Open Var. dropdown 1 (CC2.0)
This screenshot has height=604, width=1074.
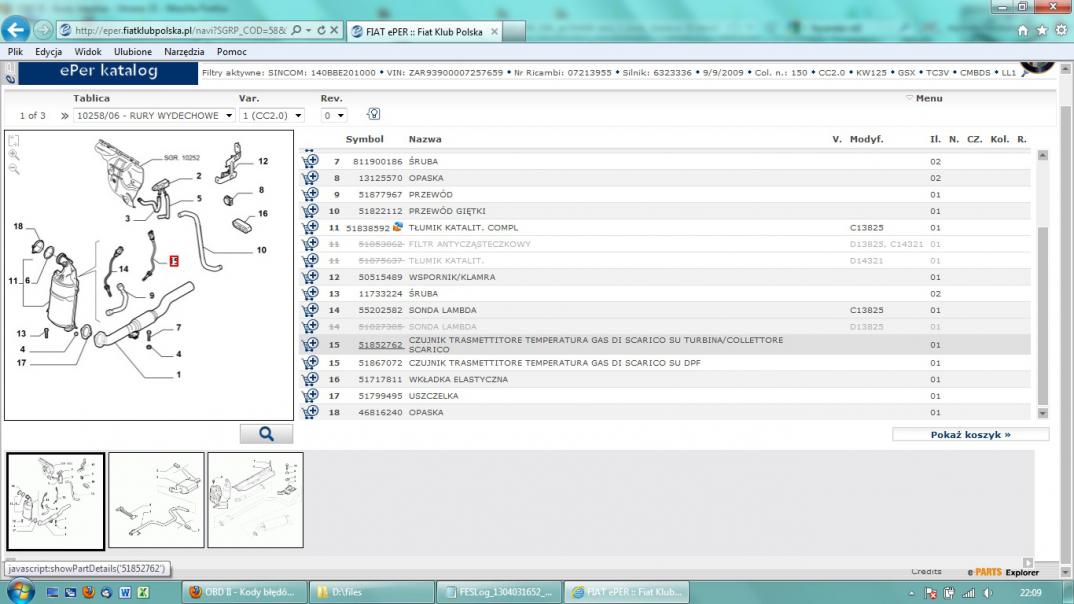271,115
